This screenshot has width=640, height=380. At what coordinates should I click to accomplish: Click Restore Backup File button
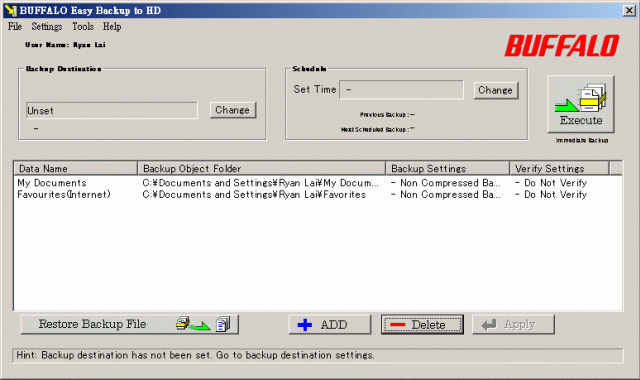pos(130,324)
